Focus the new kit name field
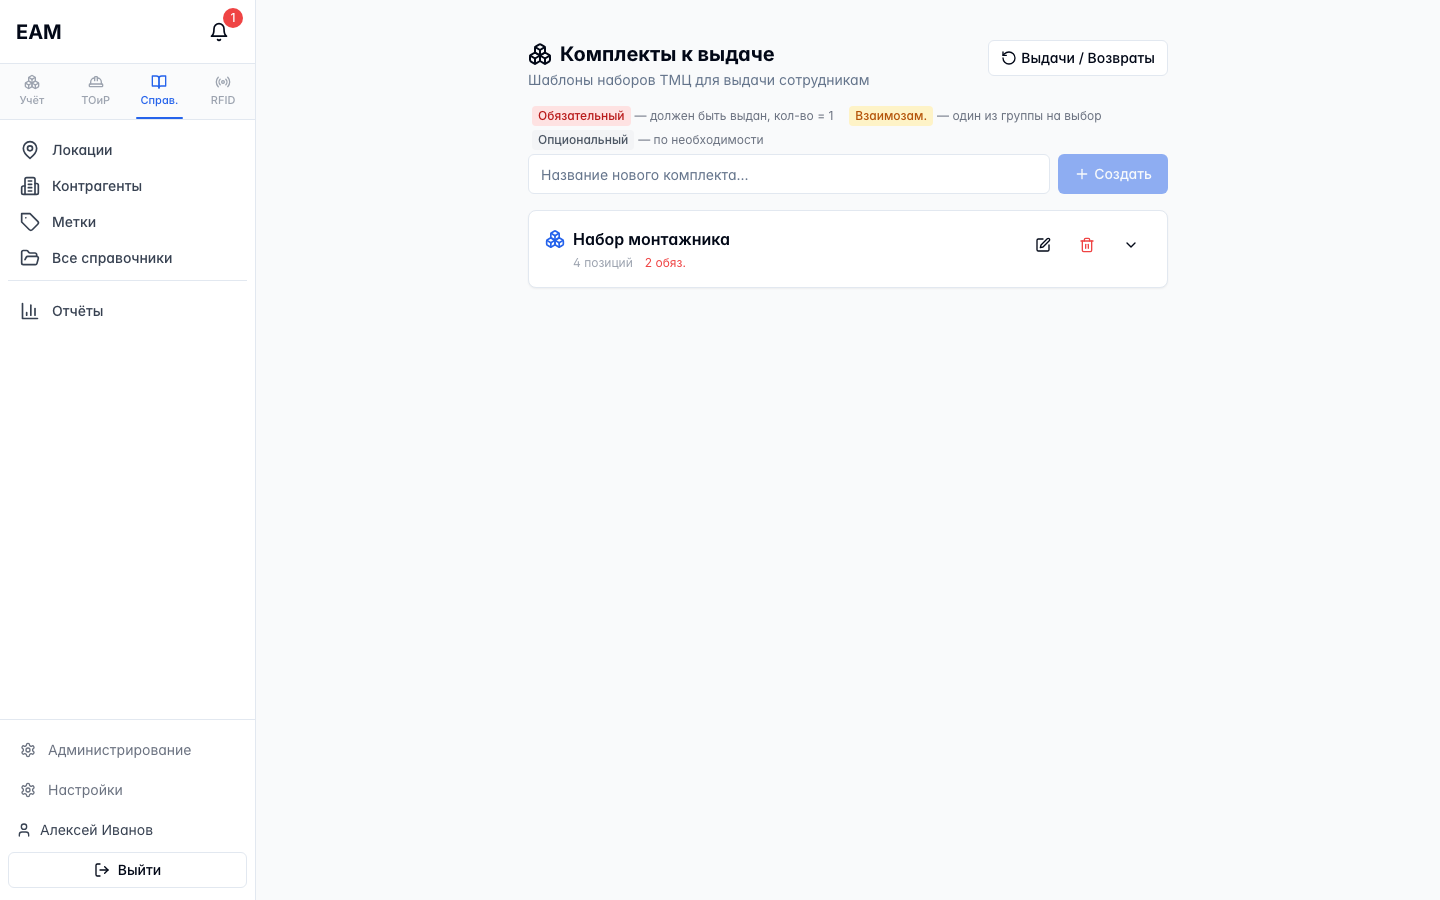Viewport: 1440px width, 900px height. [x=789, y=174]
